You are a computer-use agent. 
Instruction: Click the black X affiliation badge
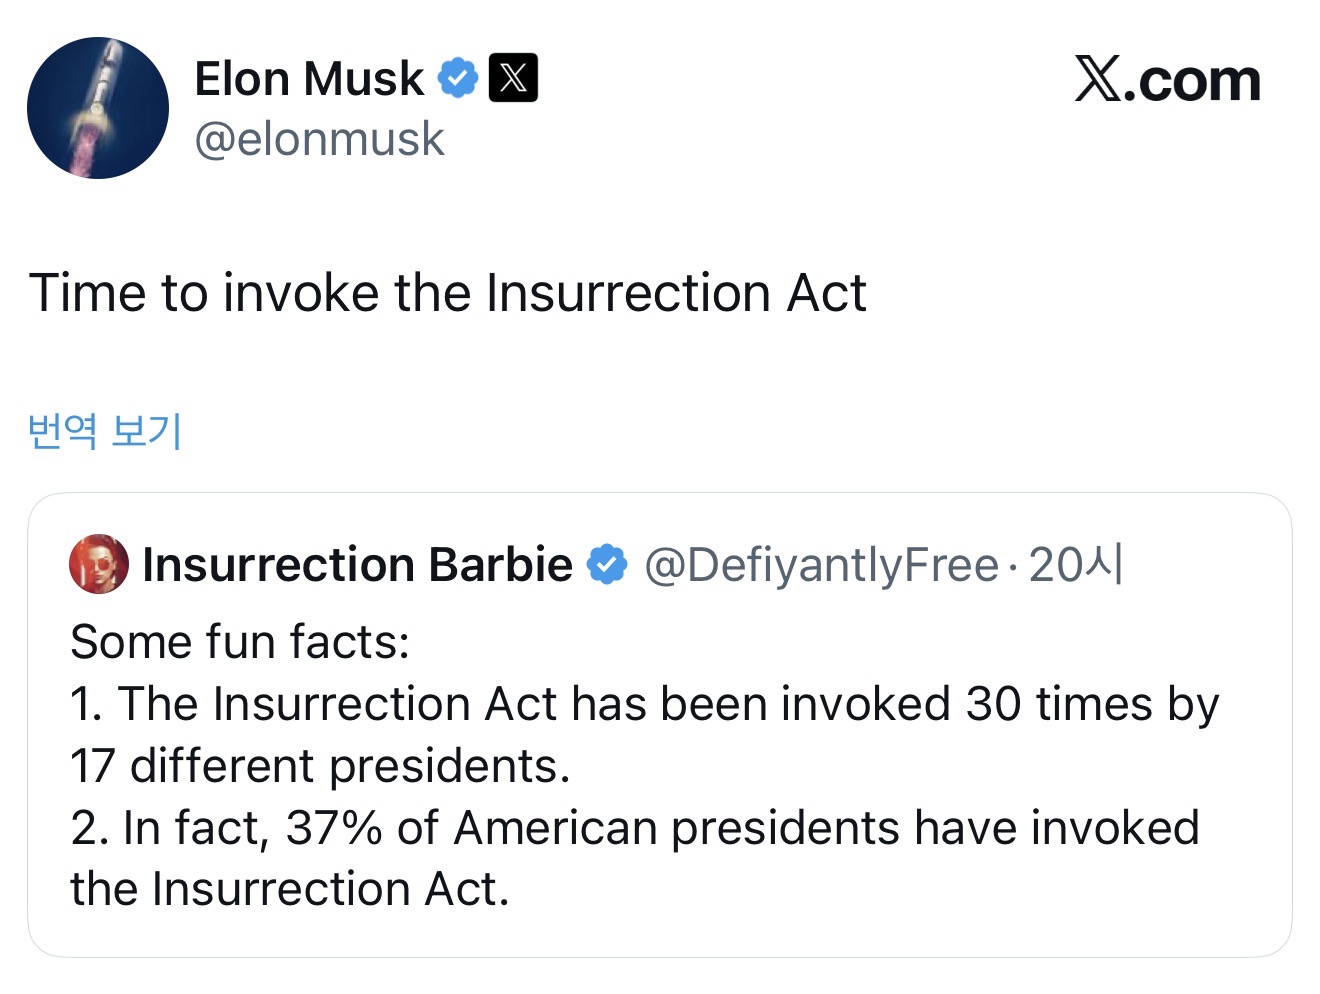pyautogui.click(x=513, y=78)
